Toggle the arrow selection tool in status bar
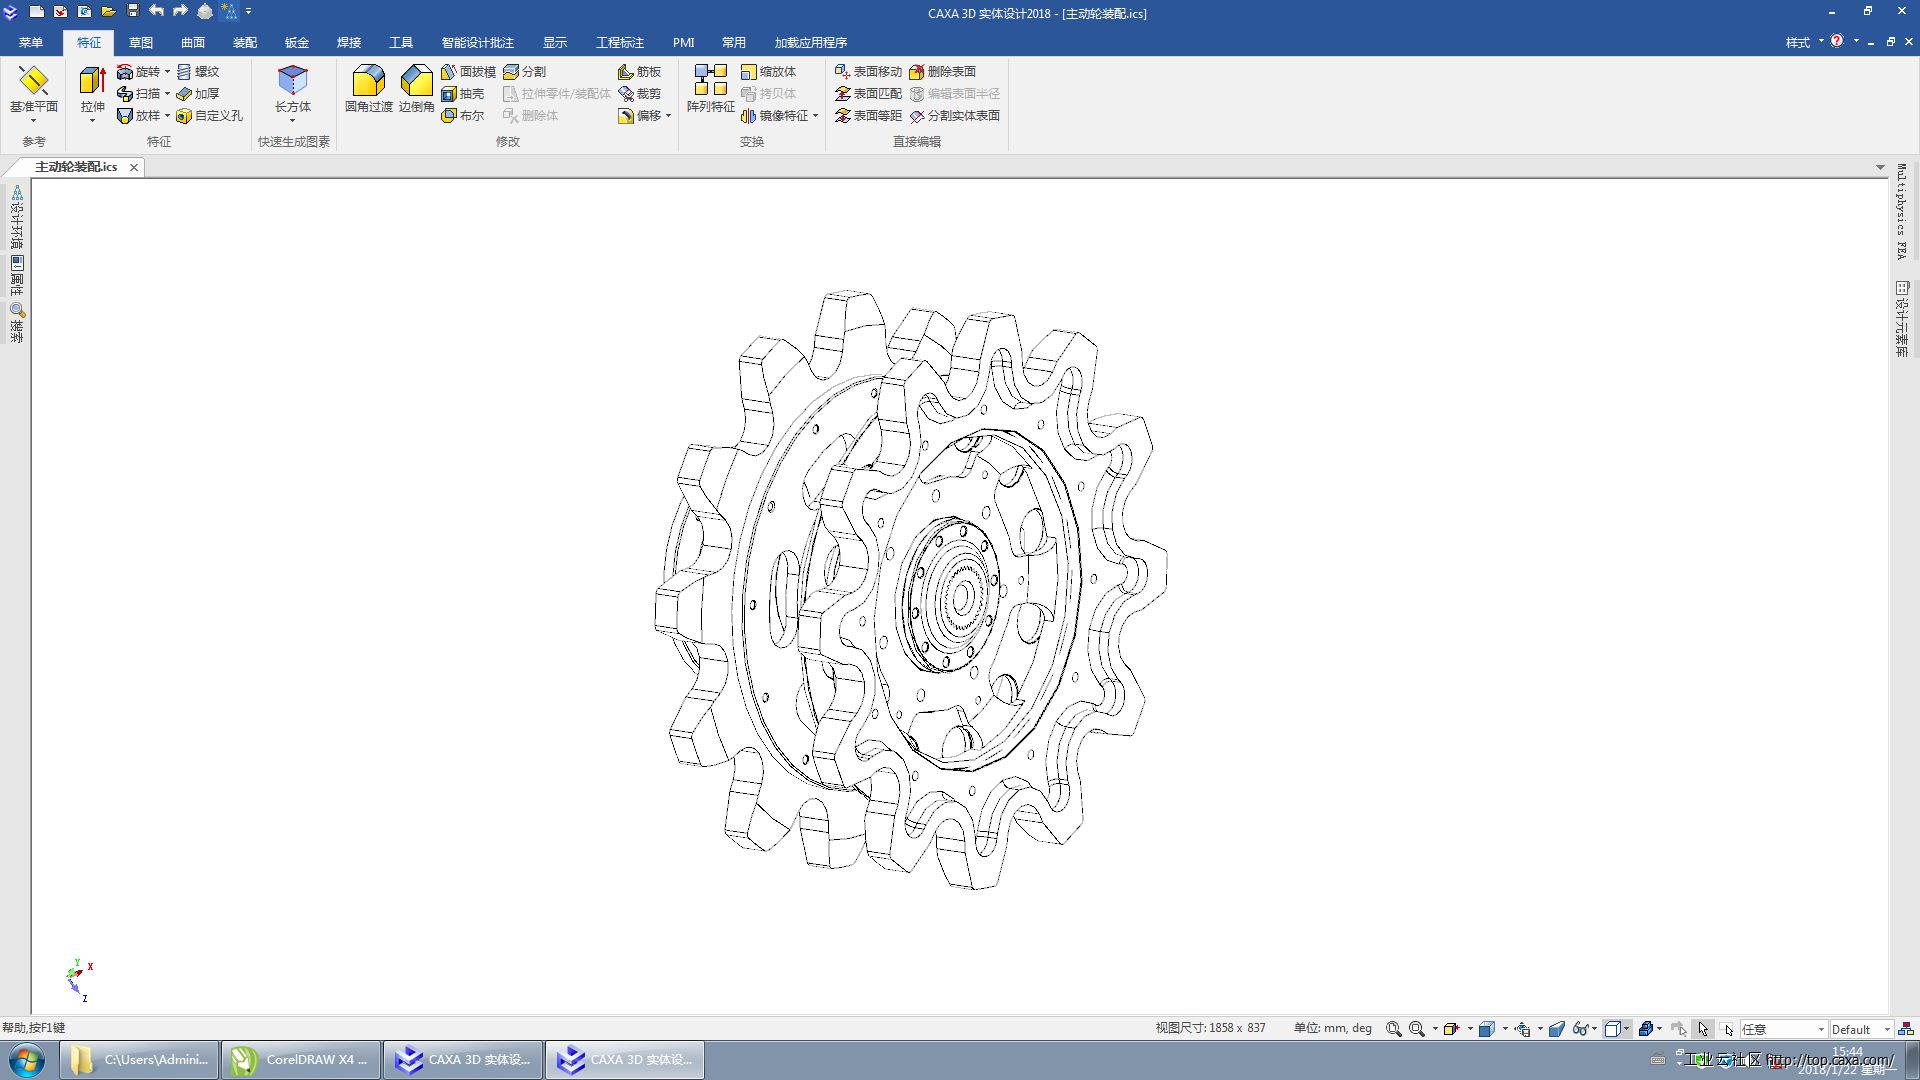 click(x=1703, y=1029)
